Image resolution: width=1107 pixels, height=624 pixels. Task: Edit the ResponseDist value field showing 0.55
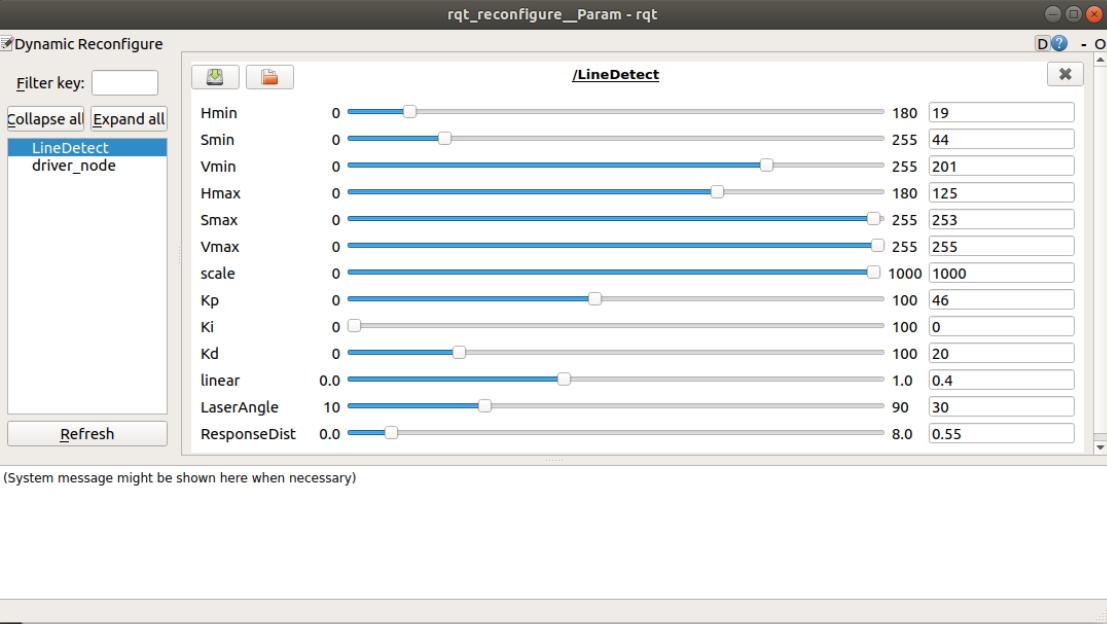click(x=1001, y=433)
